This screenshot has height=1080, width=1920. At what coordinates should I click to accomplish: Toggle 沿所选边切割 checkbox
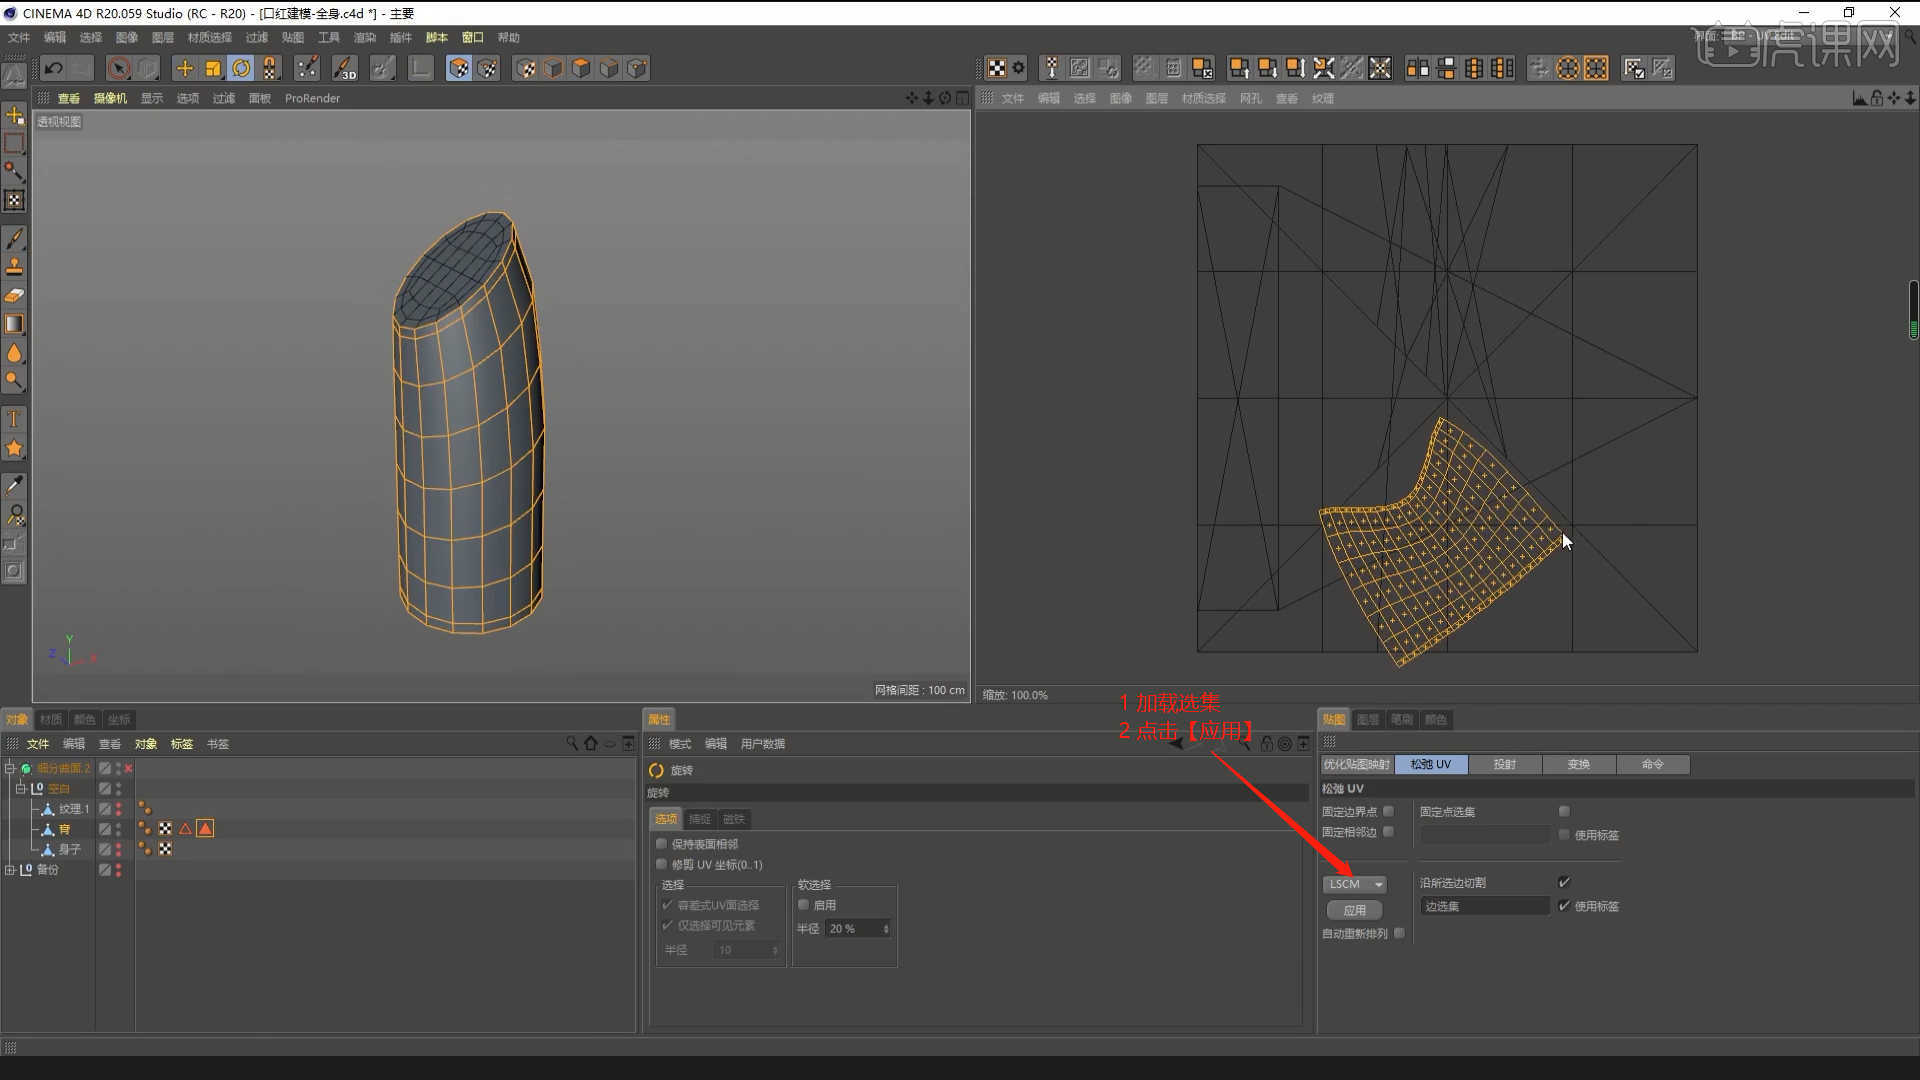pyautogui.click(x=1564, y=882)
